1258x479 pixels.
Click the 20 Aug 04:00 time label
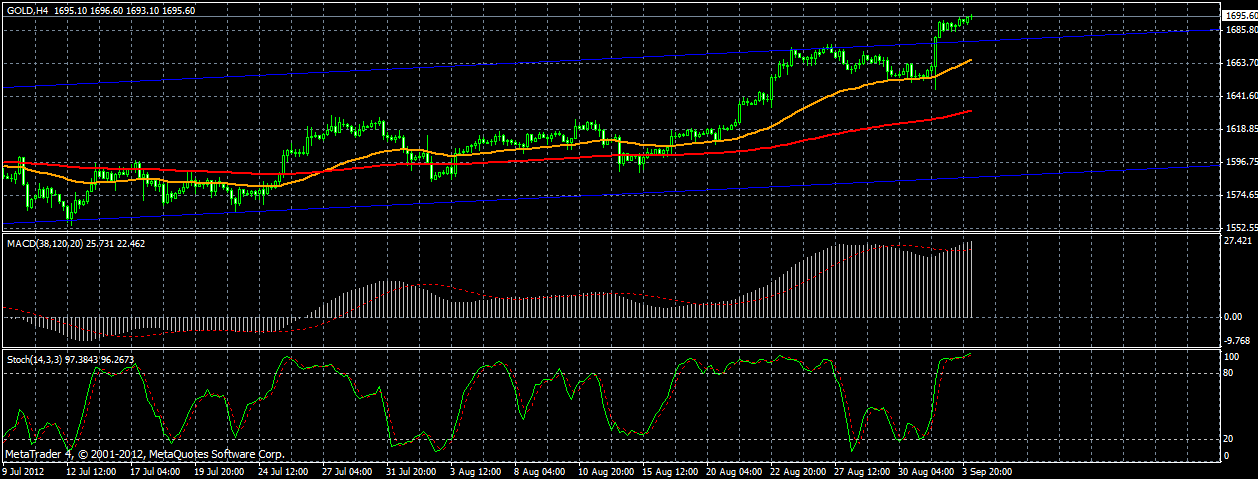point(732,471)
